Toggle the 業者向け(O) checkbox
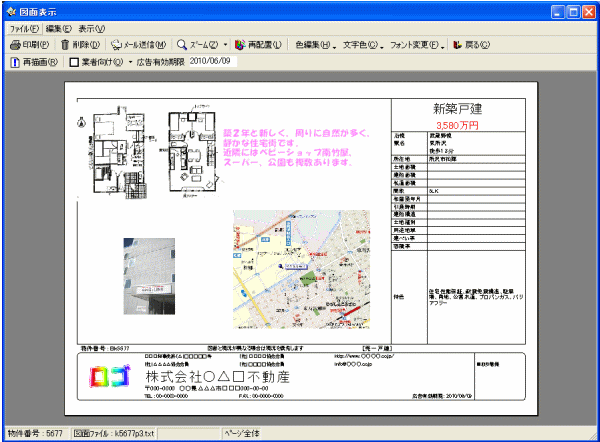The height and width of the screenshot is (442, 600). [74, 62]
